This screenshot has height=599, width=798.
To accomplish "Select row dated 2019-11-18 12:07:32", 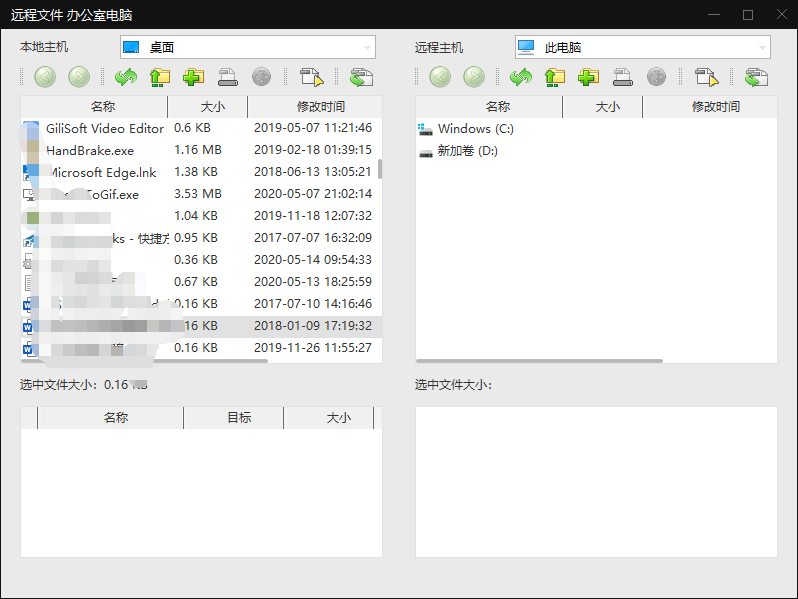I will coord(202,216).
